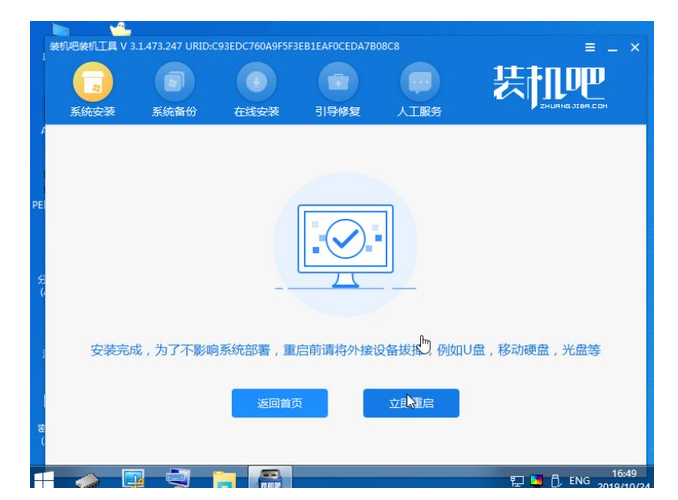Open the 在线安装 download icon

click(256, 82)
